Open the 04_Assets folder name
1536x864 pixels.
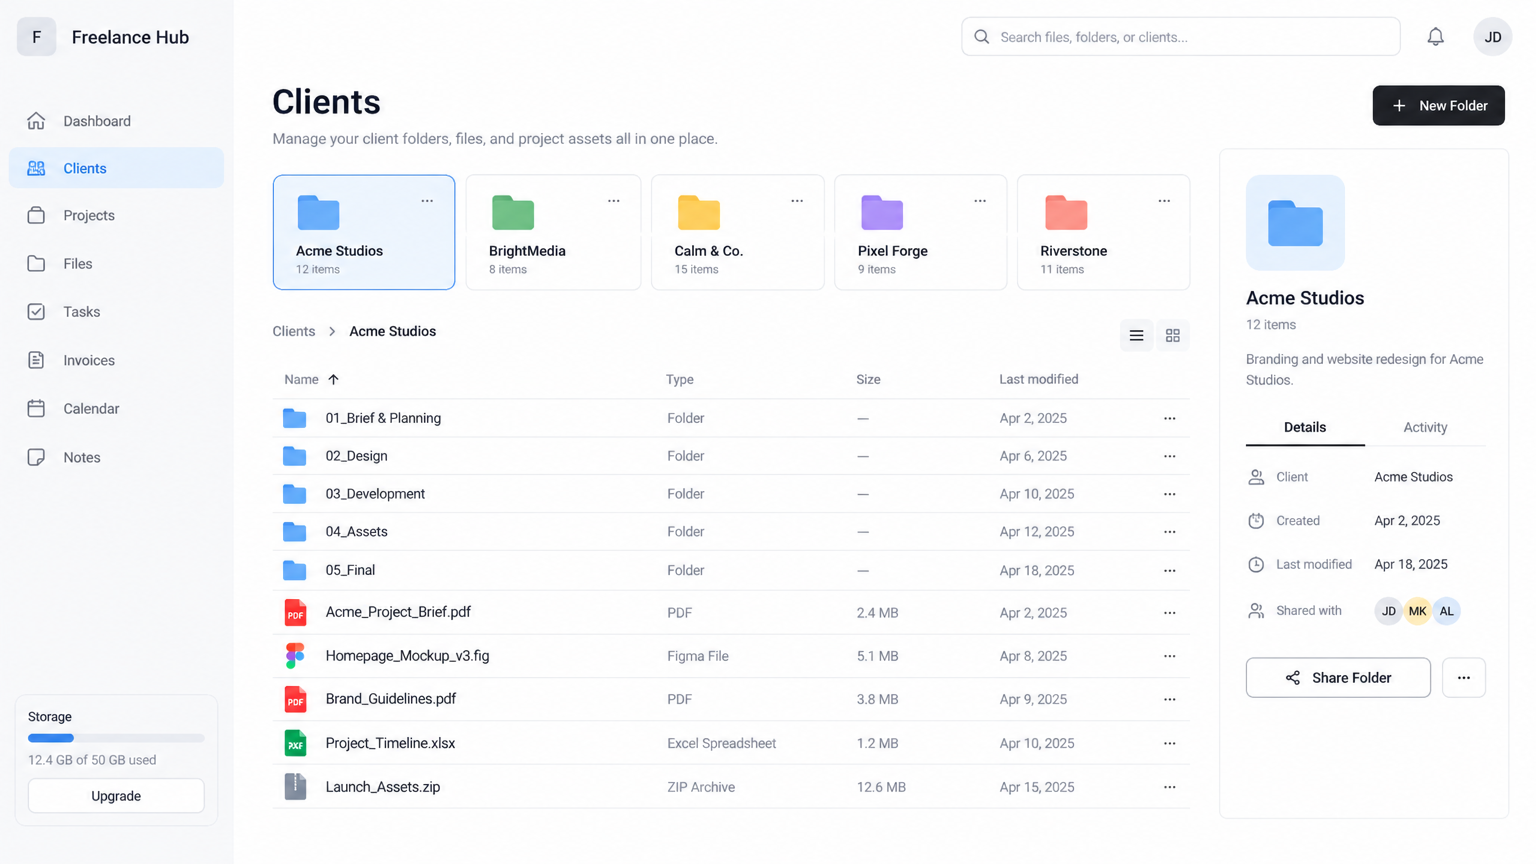tap(356, 532)
